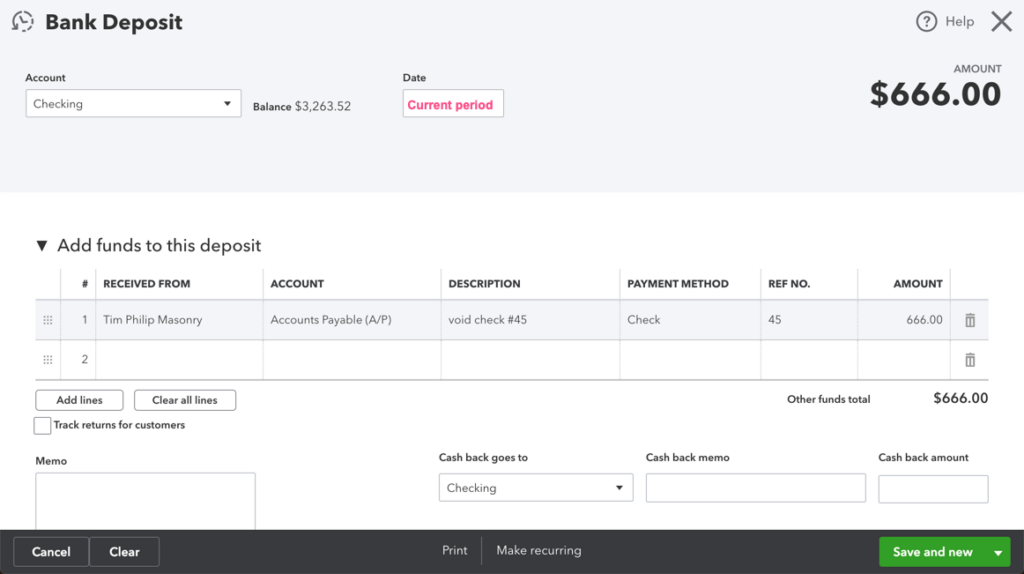The height and width of the screenshot is (574, 1024).
Task: Grab the drag handle for line 1
Action: click(48, 320)
